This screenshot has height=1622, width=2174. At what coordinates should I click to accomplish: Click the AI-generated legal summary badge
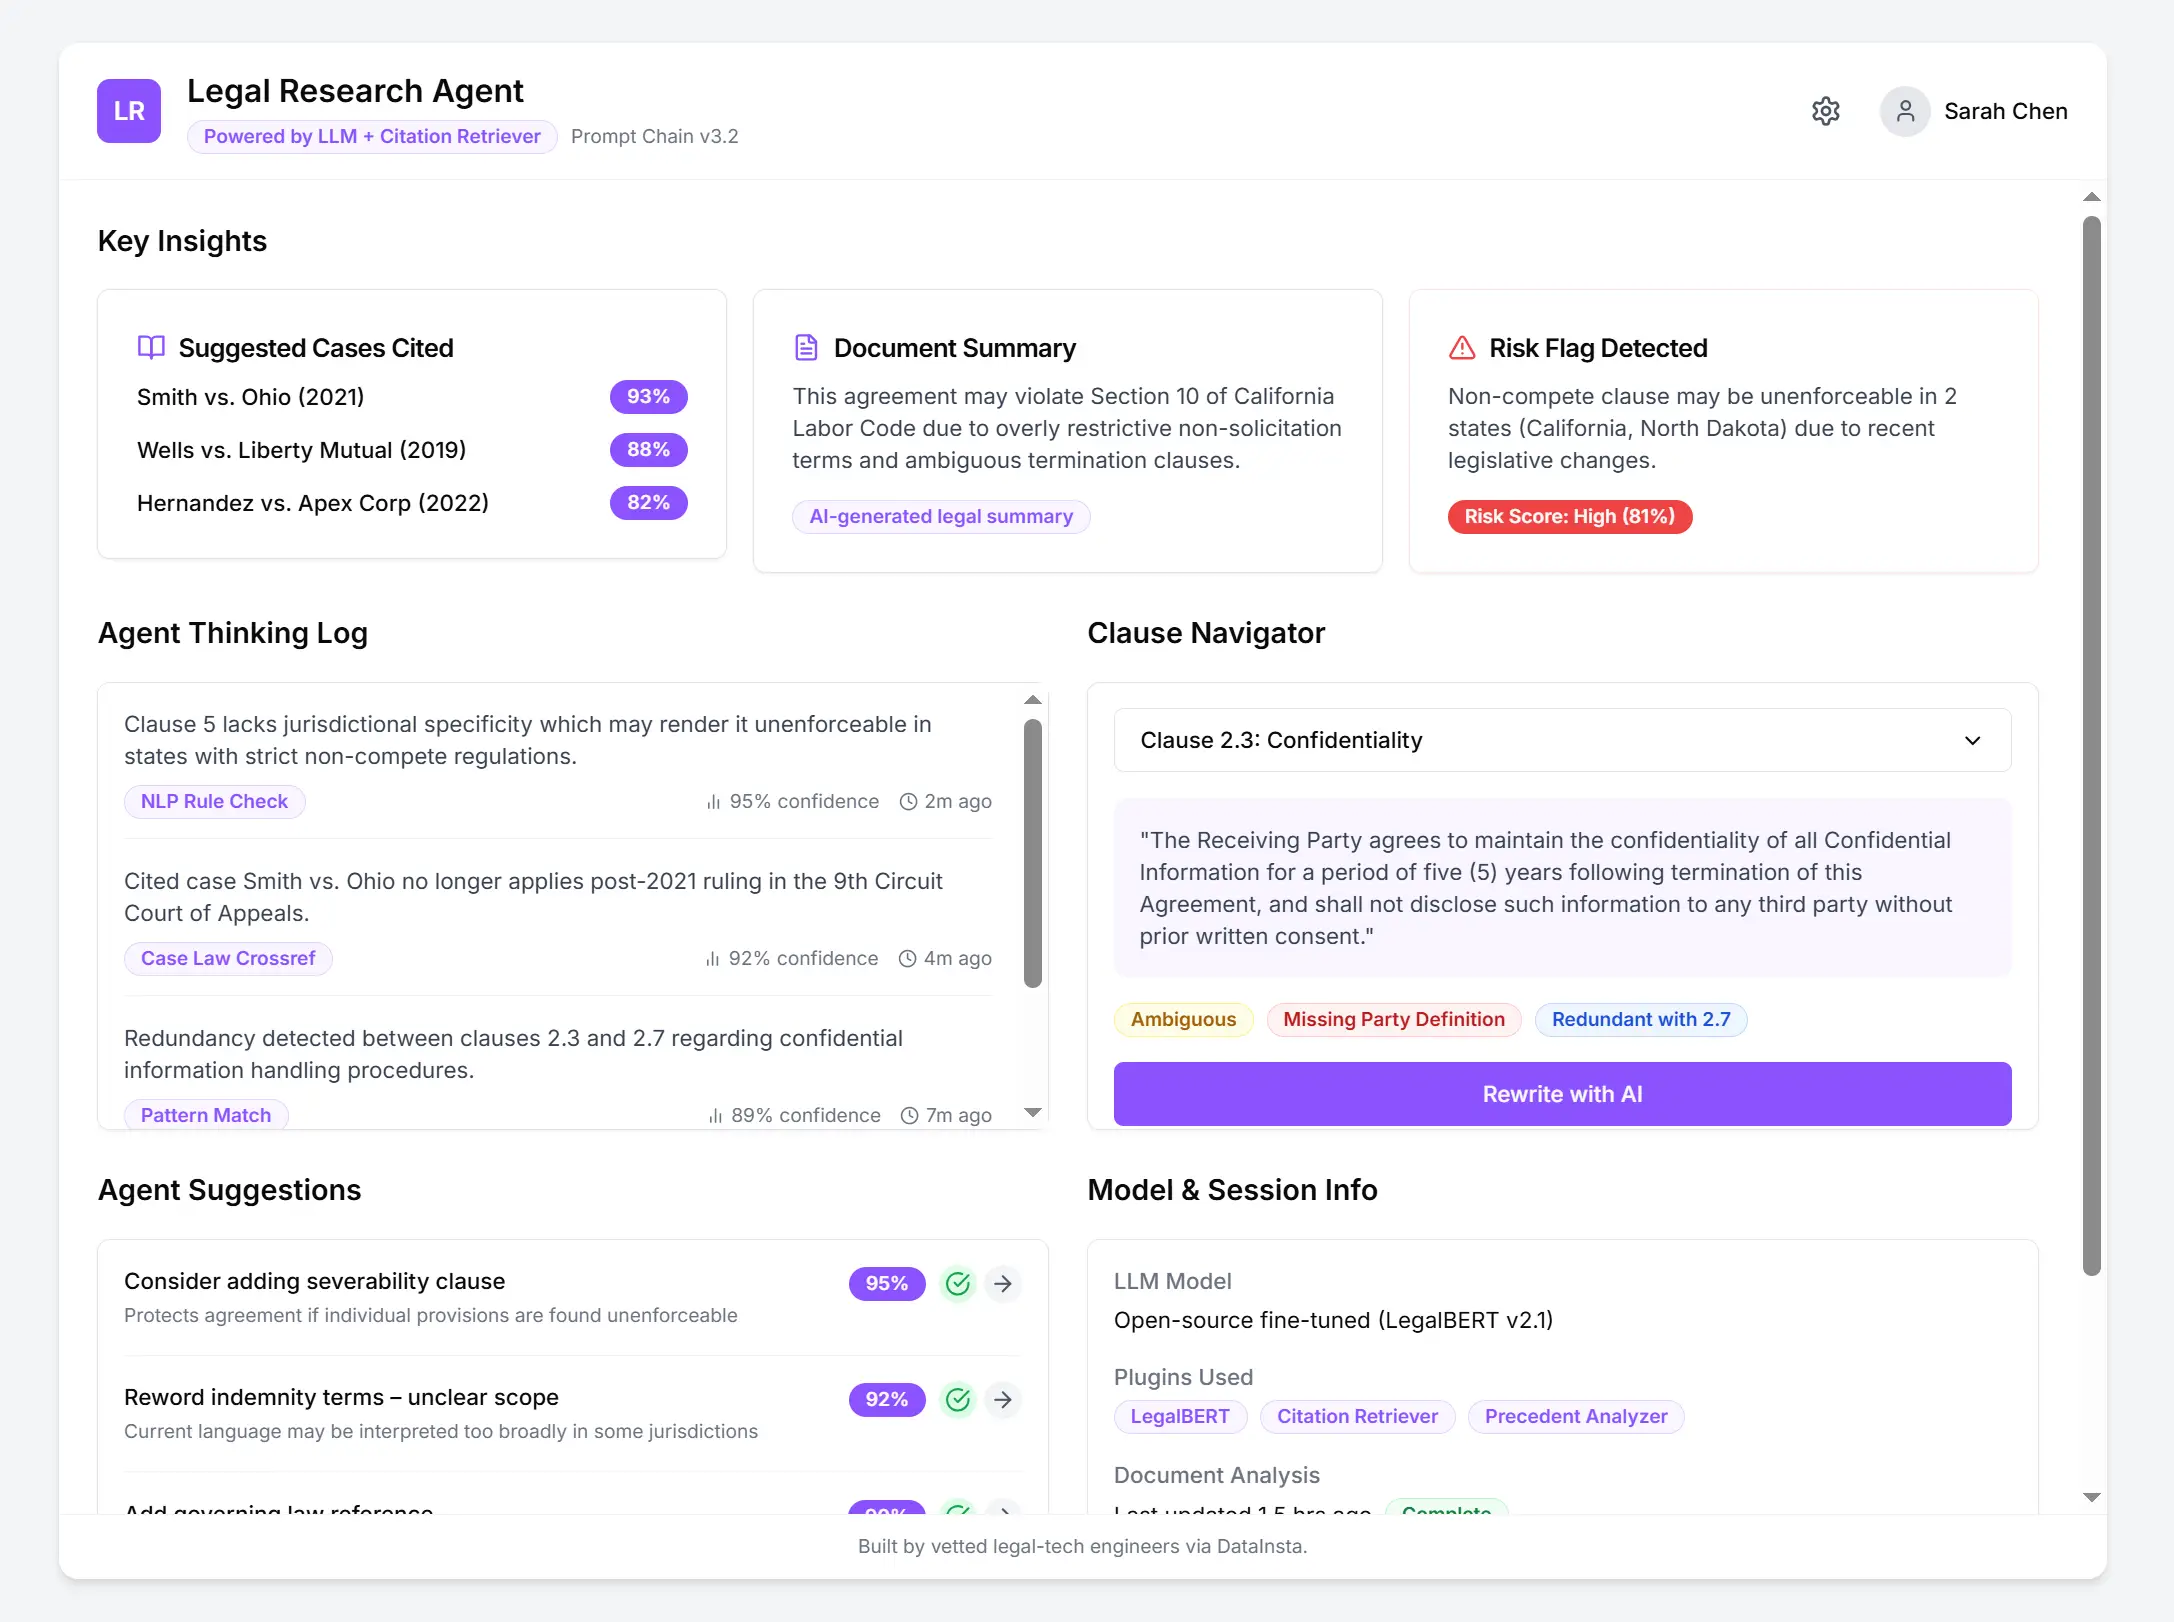point(940,516)
